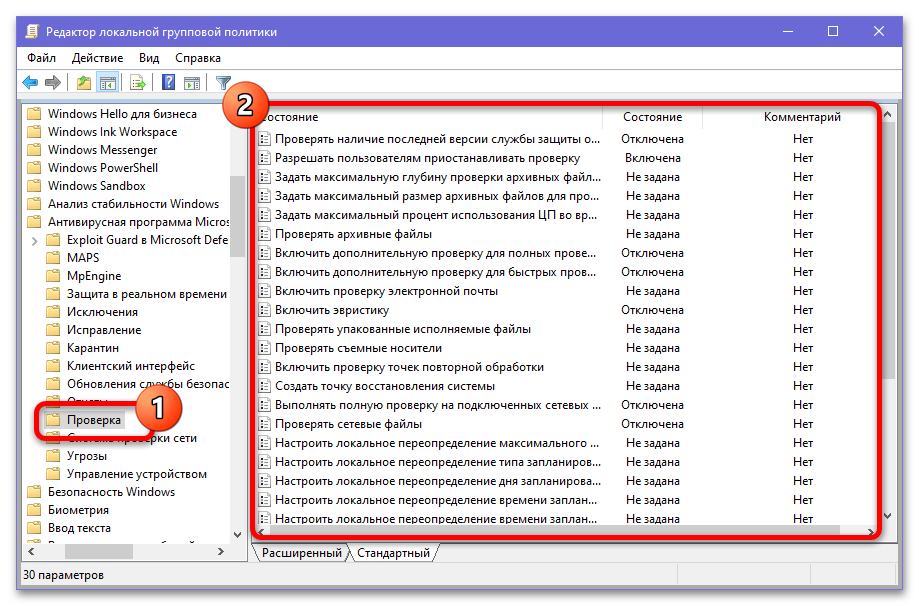The width and height of the screenshot is (919, 606).
Task: Toggle the Show/Hide action pane icon
Action: click(192, 83)
